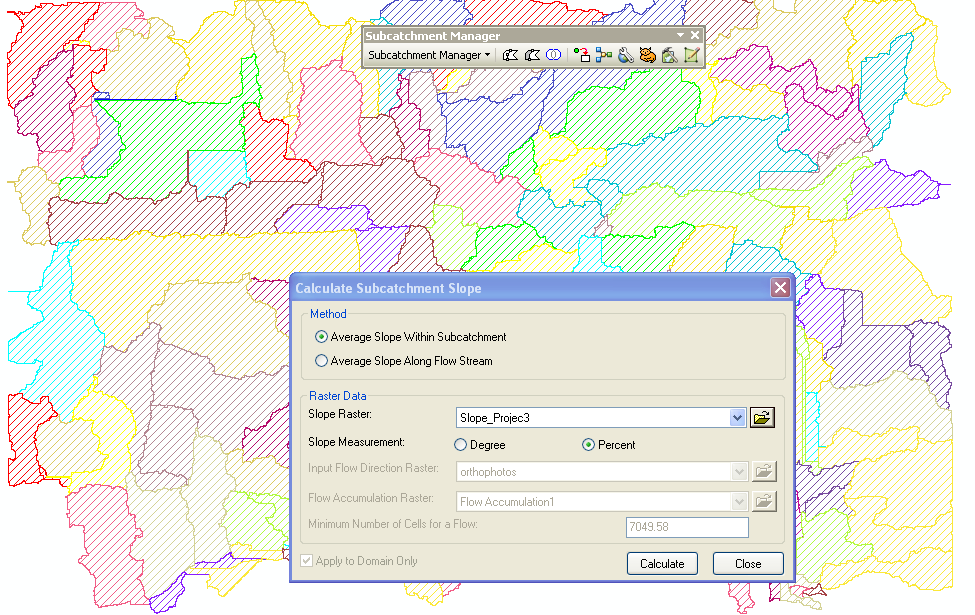Open the browse folder for Slope Raster
975x615 pixels.
coord(762,417)
